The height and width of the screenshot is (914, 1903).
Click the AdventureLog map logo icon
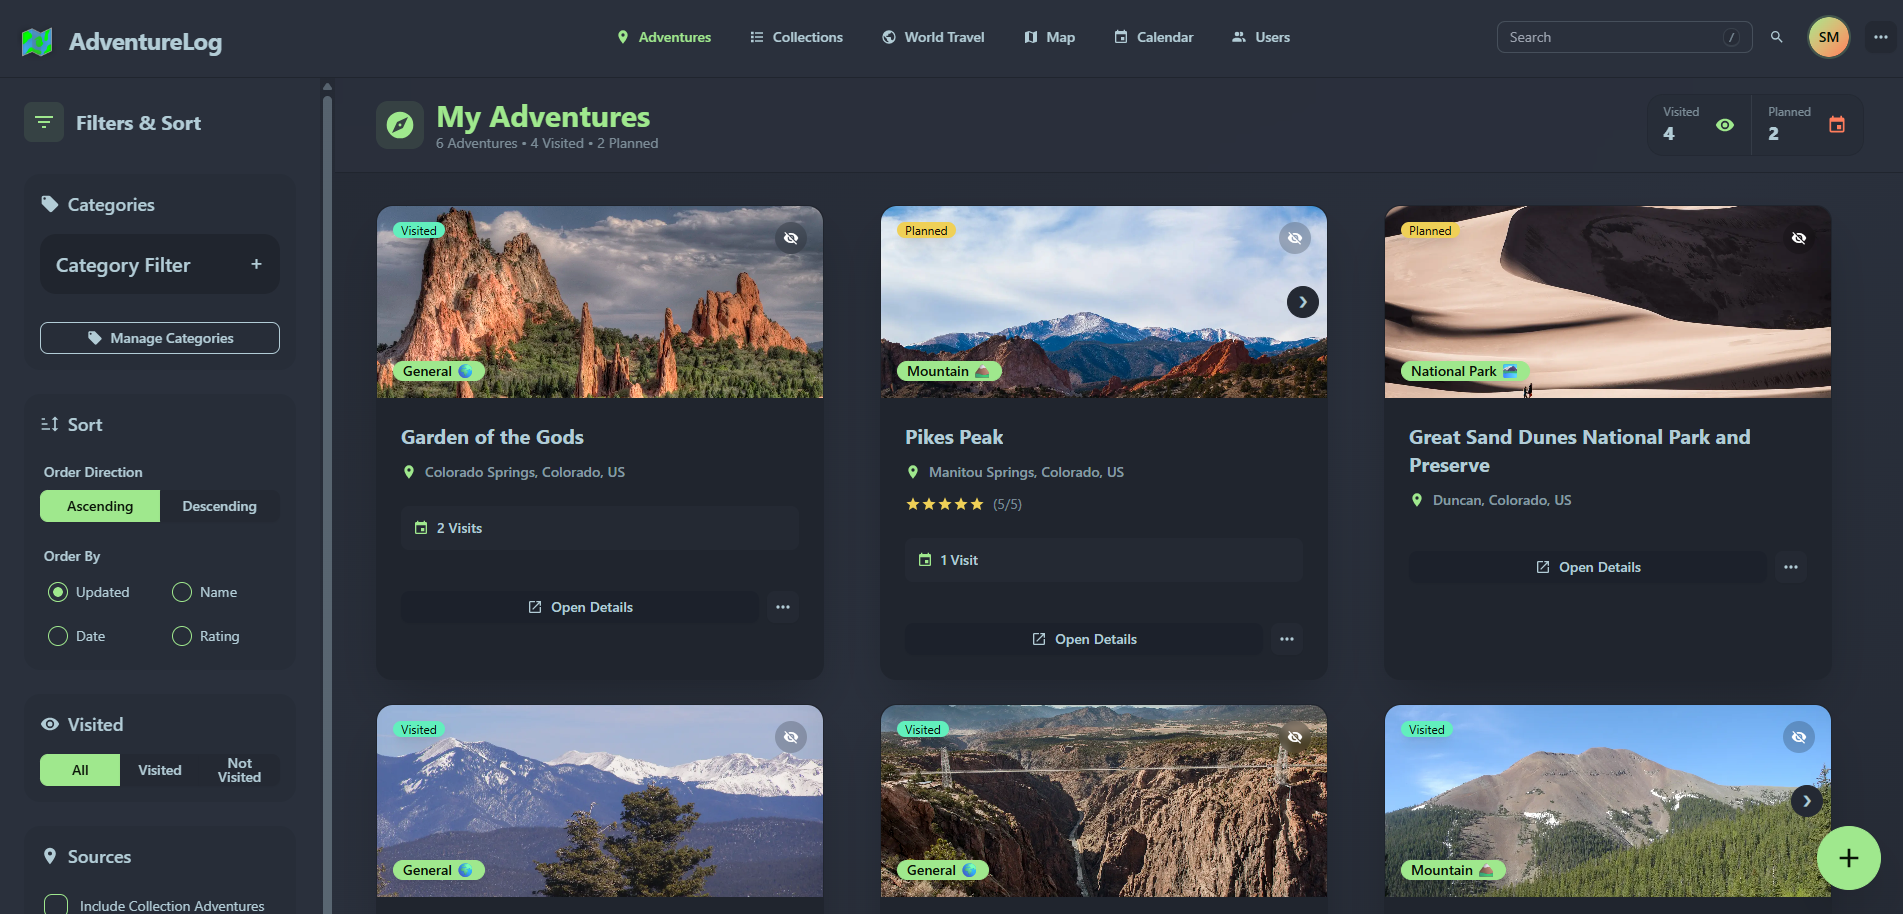pyautogui.click(x=37, y=42)
